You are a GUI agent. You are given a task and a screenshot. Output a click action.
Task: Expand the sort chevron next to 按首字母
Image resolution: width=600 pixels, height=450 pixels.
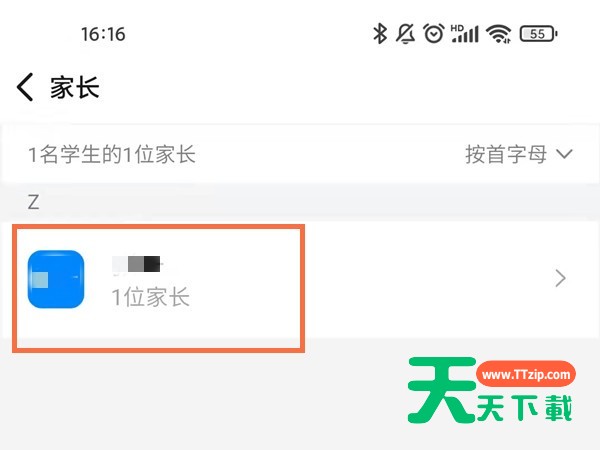point(564,154)
